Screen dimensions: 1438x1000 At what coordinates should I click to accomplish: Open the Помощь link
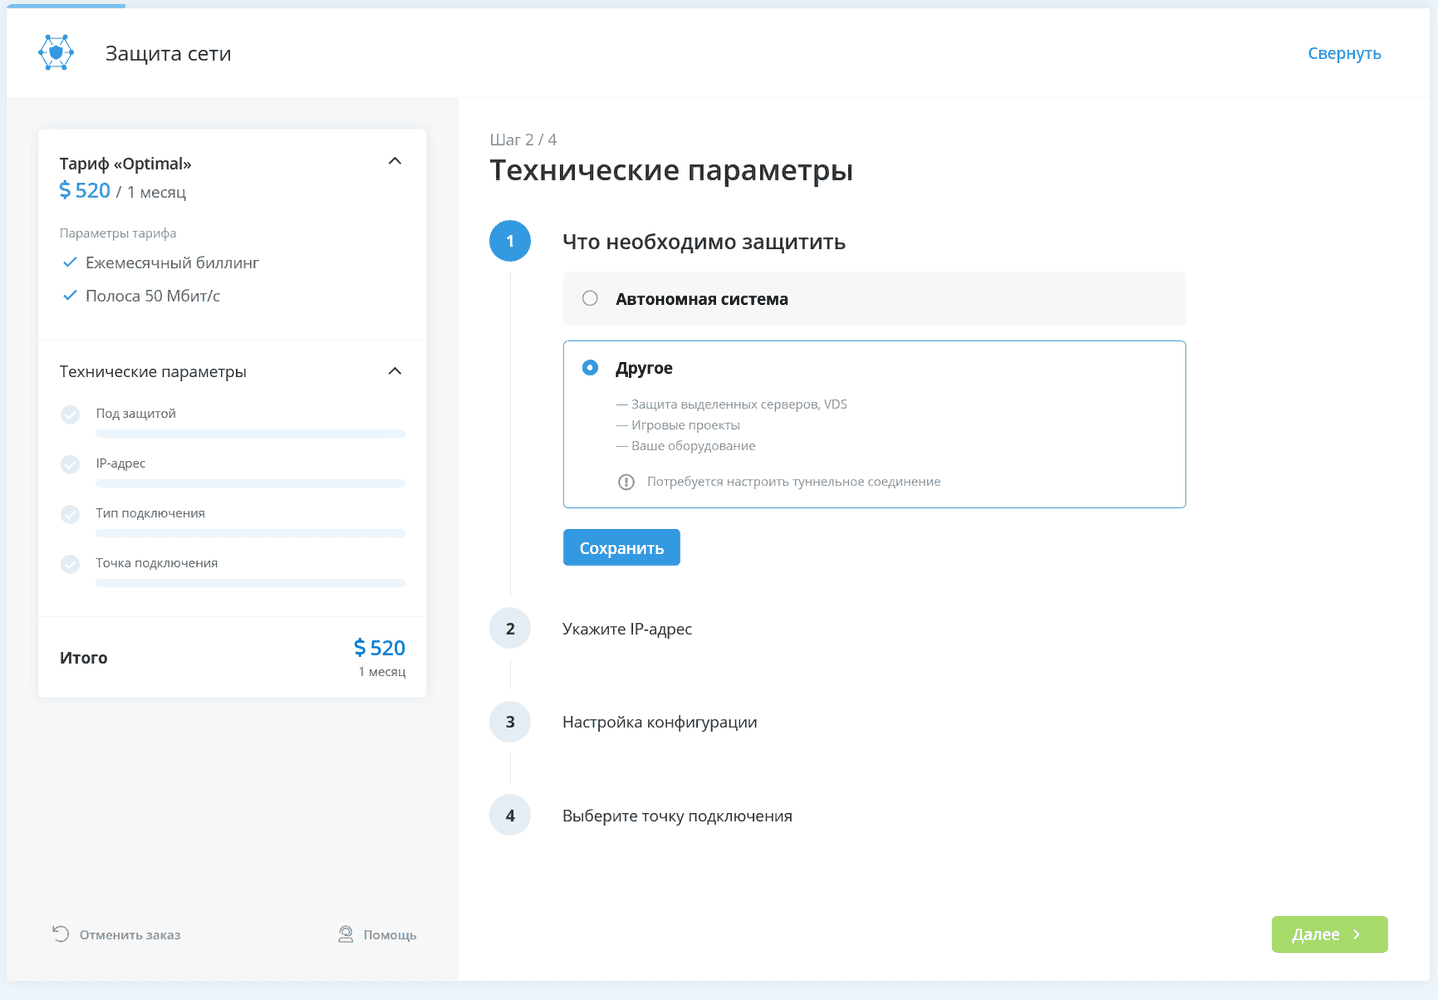[x=390, y=935]
